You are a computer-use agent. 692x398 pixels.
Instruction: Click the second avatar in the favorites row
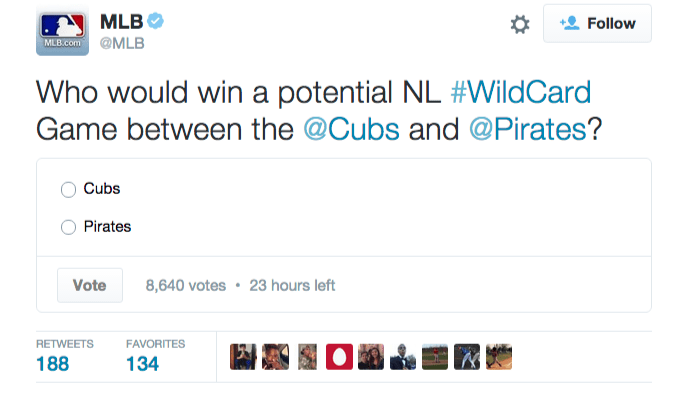[x=275, y=357]
